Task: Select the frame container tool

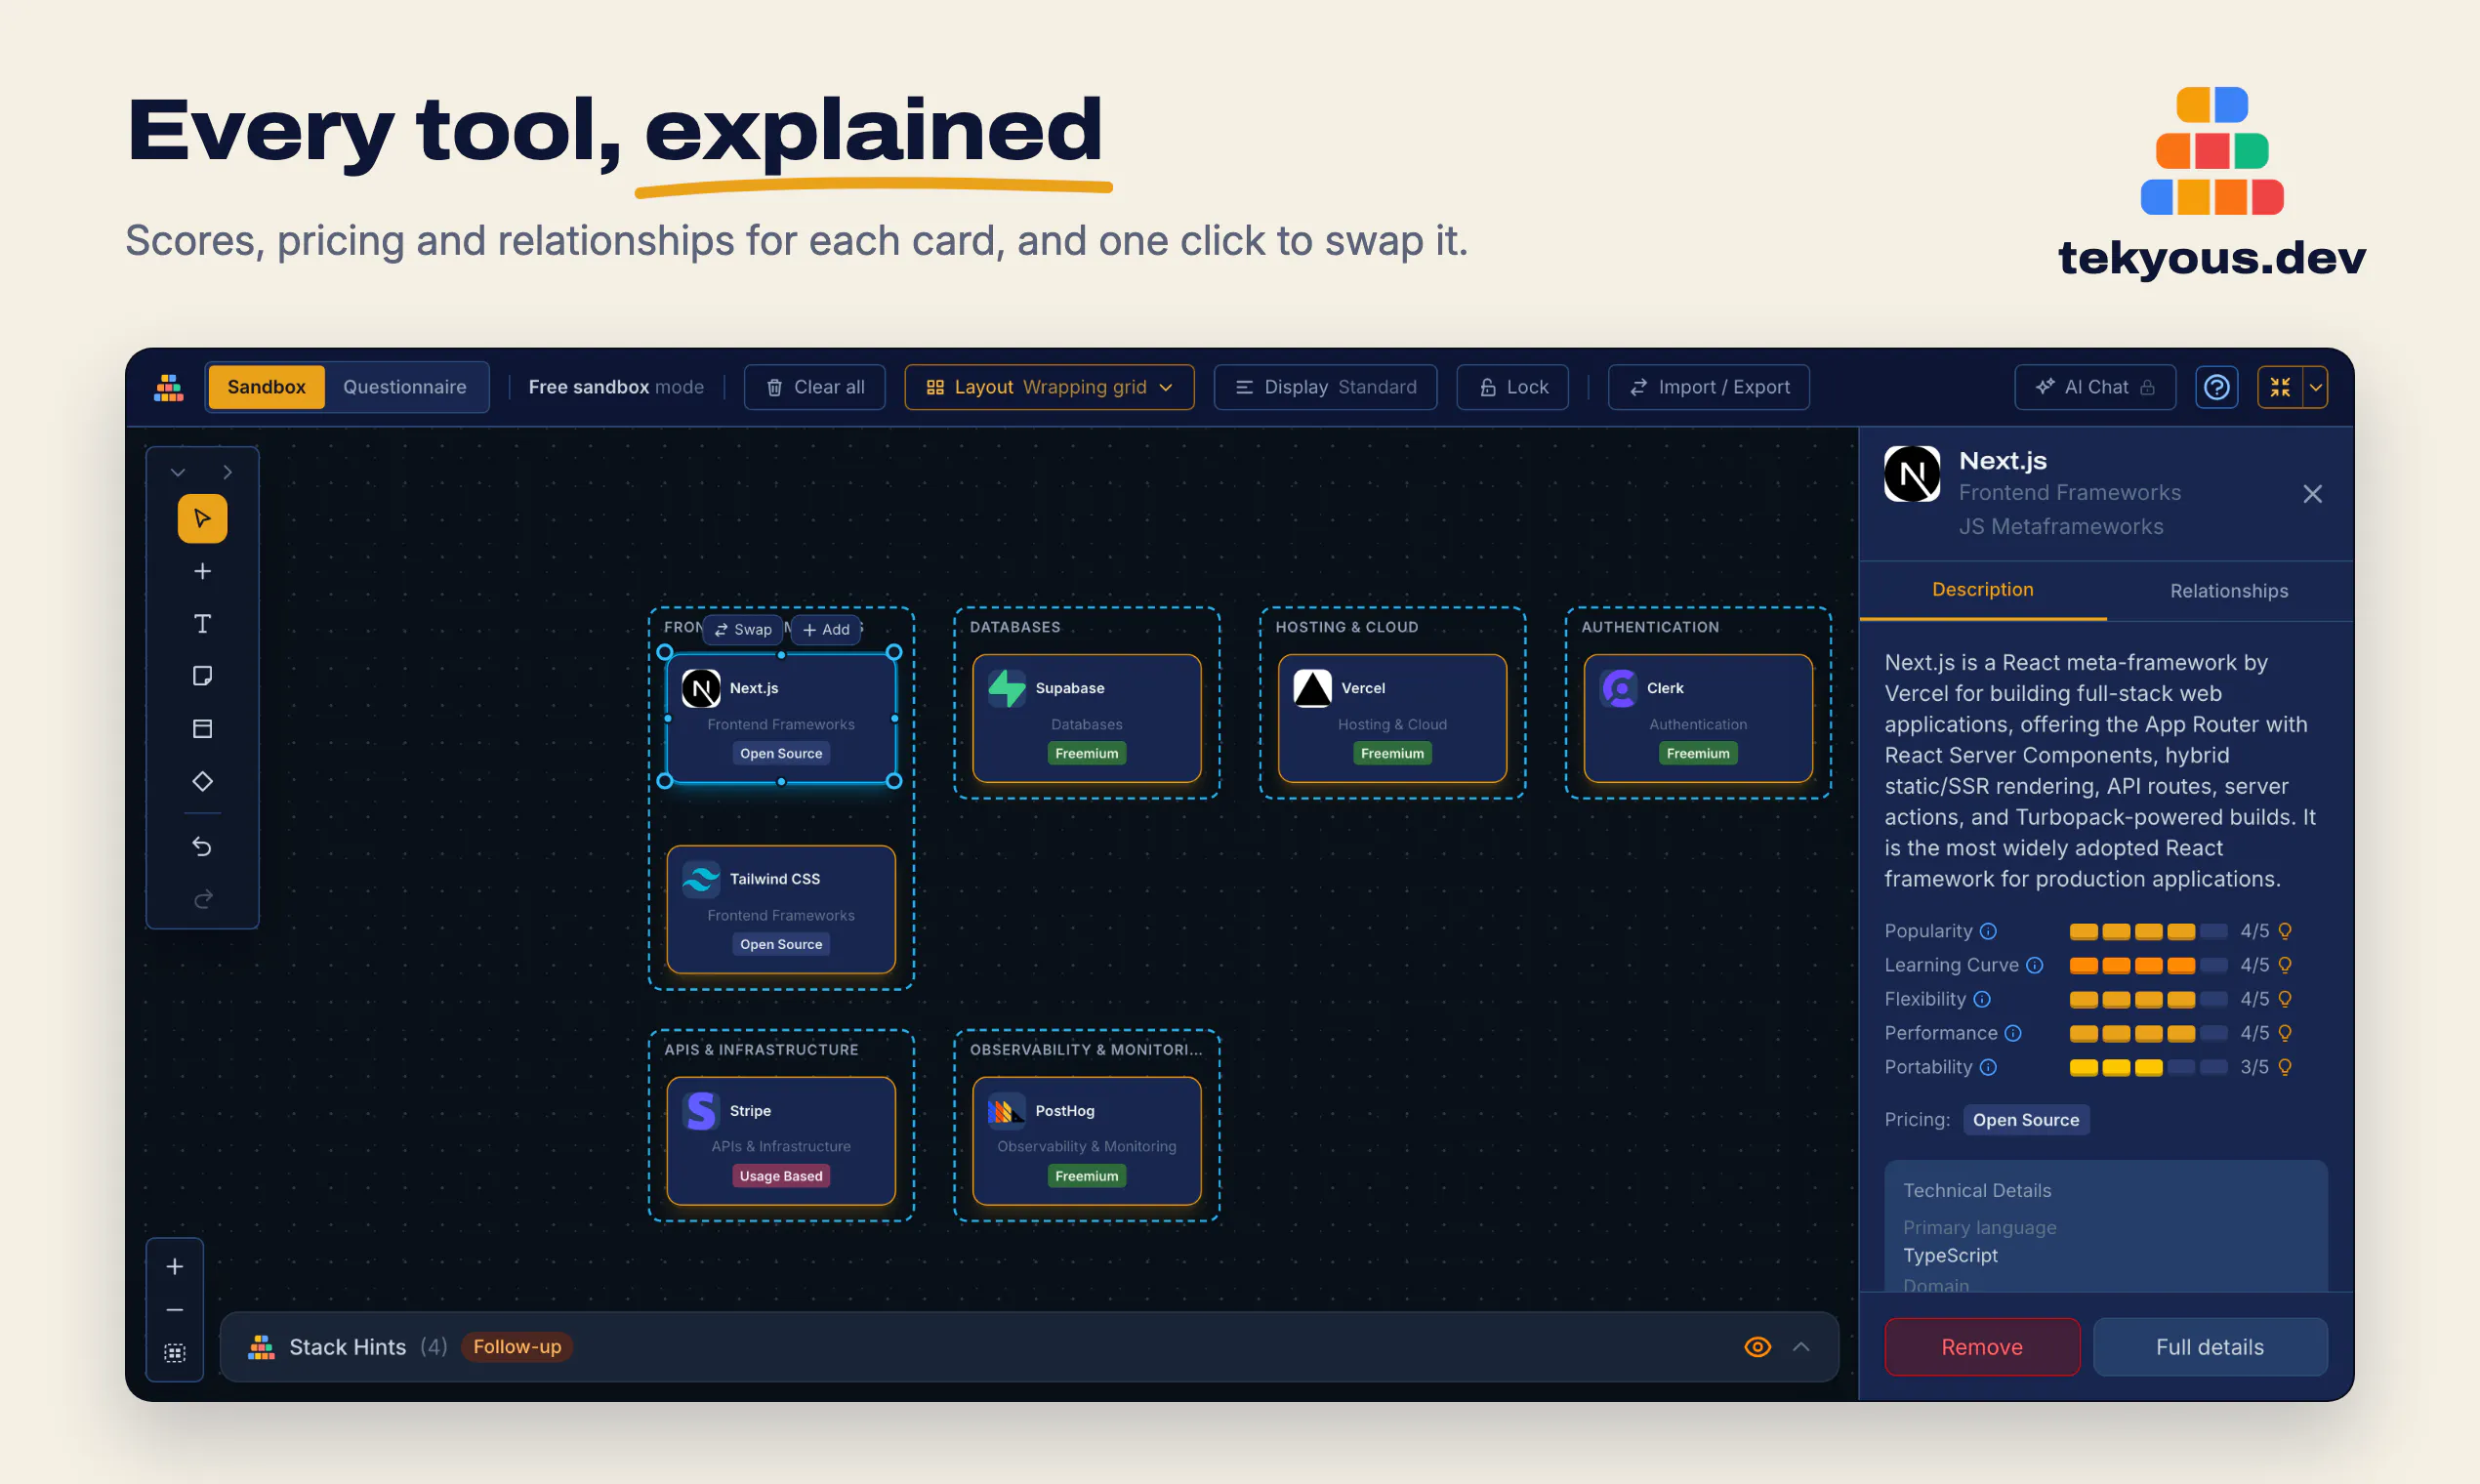Action: point(202,728)
